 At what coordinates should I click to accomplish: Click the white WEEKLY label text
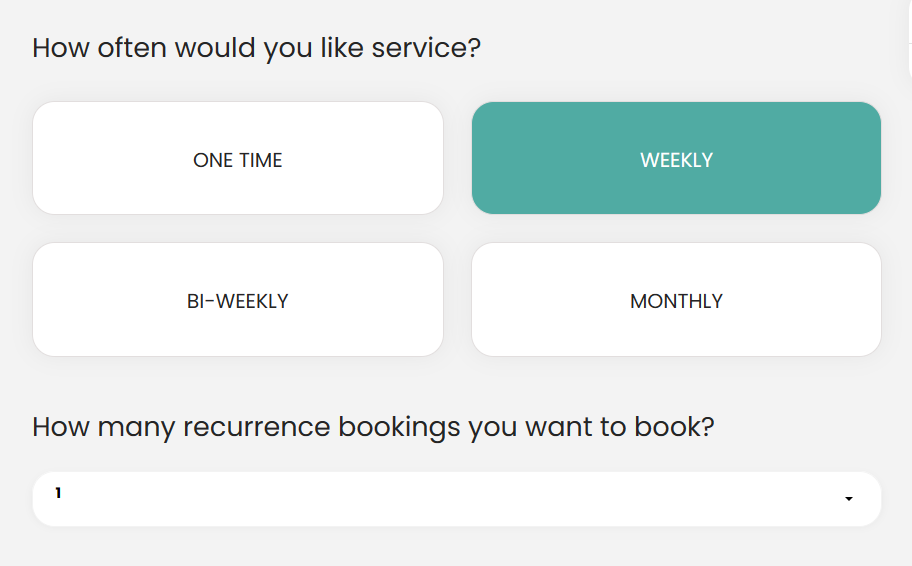pyautogui.click(x=676, y=160)
